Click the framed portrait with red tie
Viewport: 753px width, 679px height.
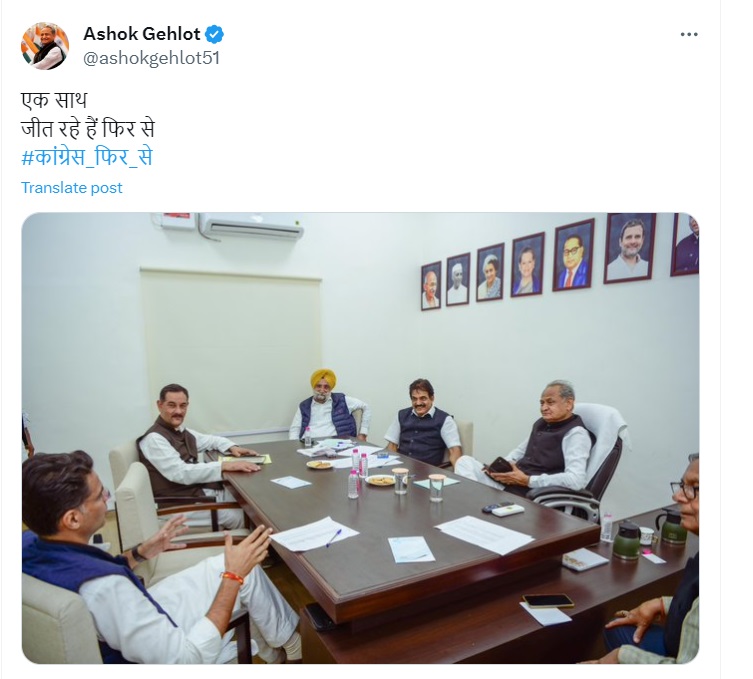573,255
